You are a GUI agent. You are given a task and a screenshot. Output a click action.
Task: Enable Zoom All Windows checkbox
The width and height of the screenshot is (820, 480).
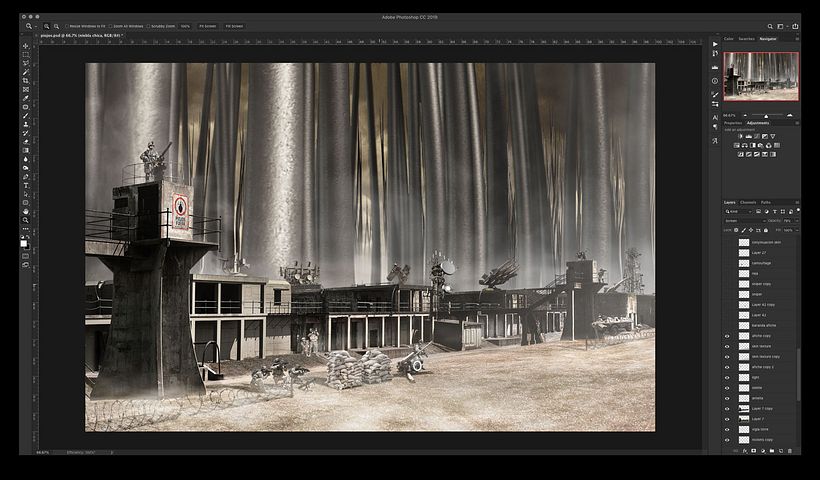click(111, 26)
